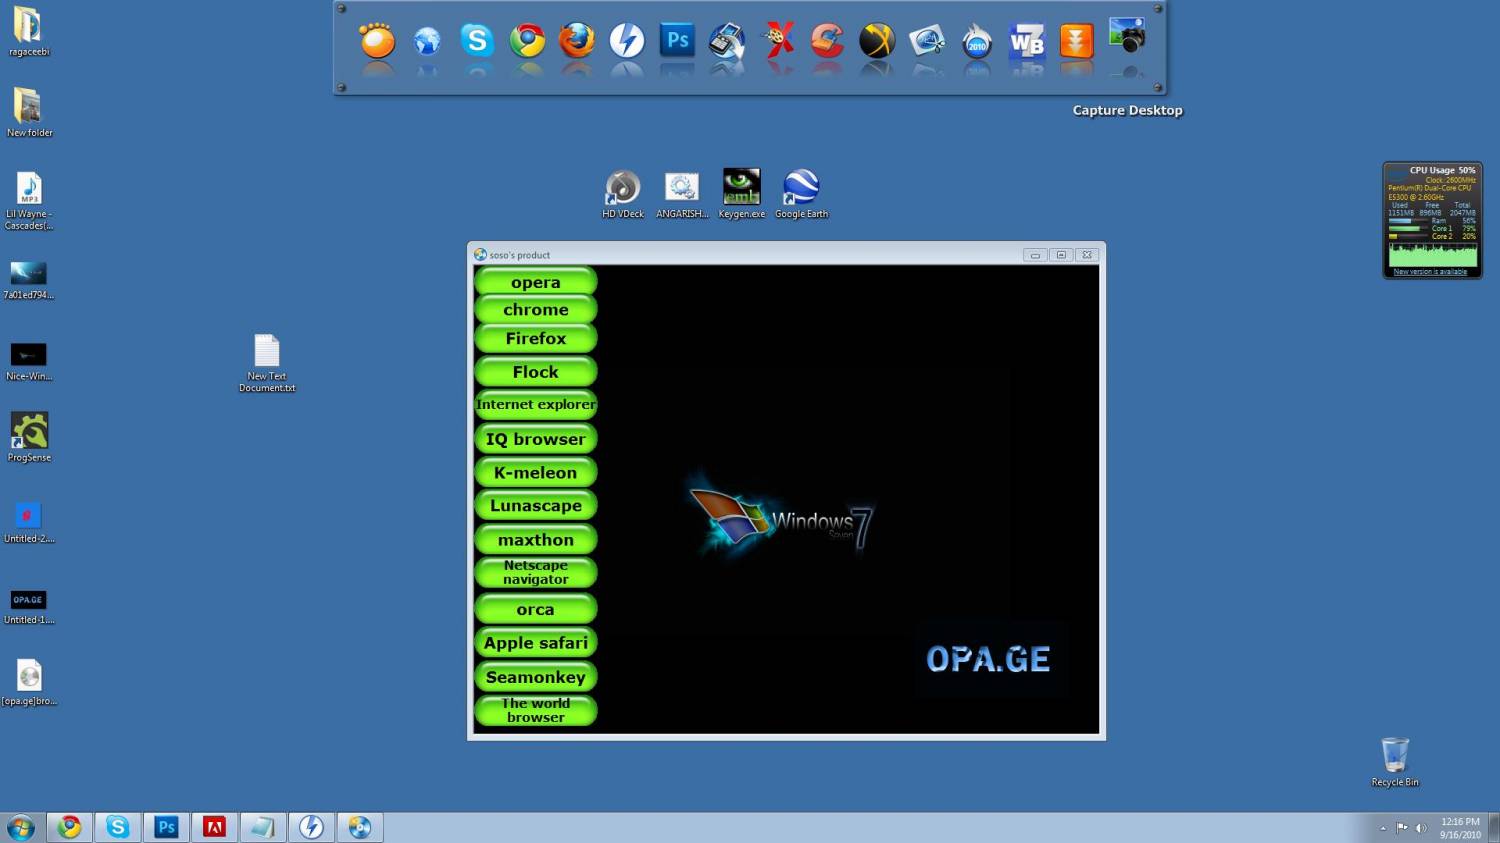1500x843 pixels.
Task: Click the green opera button
Action: coord(535,282)
